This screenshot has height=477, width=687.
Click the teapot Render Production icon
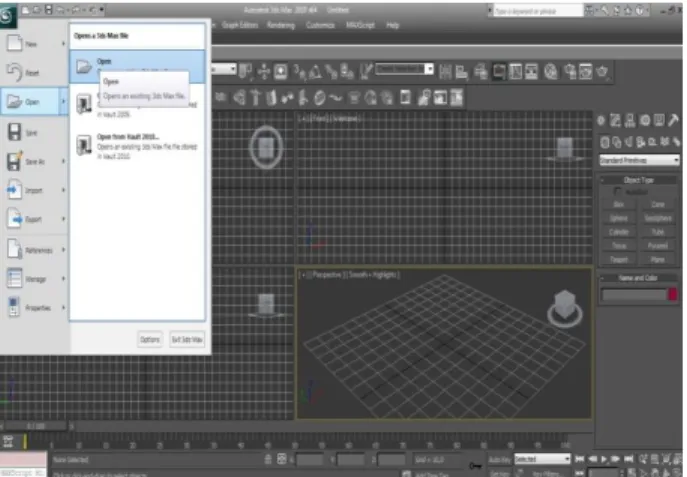click(x=602, y=71)
